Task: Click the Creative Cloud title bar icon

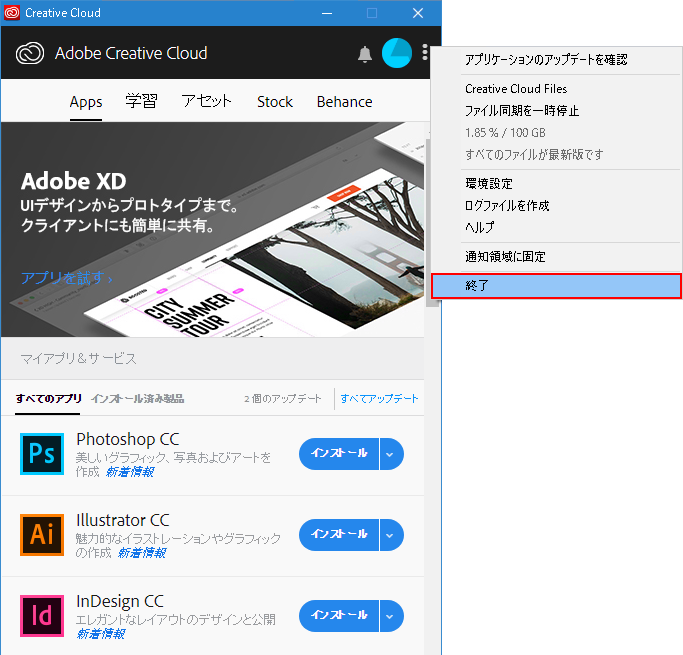Action: (12, 13)
